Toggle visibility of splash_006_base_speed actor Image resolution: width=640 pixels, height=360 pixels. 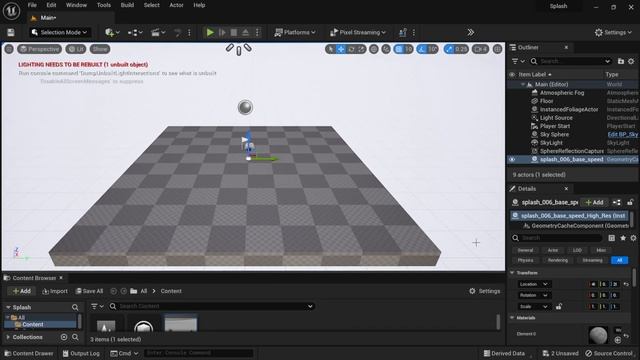[512, 160]
